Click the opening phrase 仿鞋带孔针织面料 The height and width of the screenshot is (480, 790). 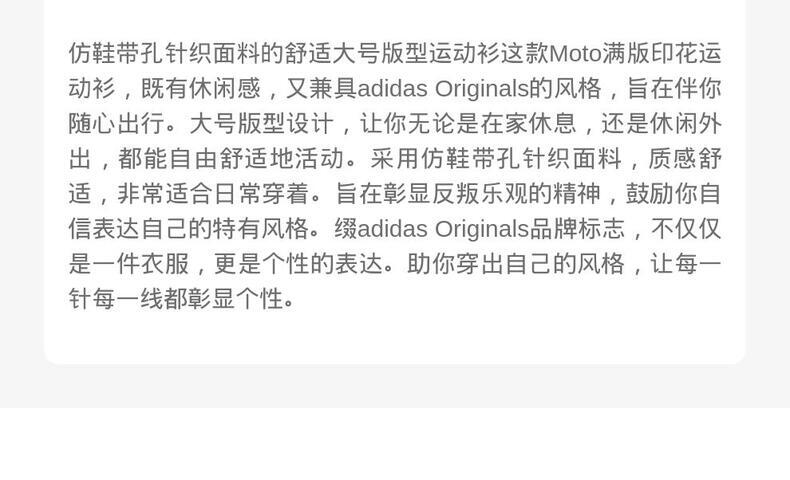click(165, 53)
